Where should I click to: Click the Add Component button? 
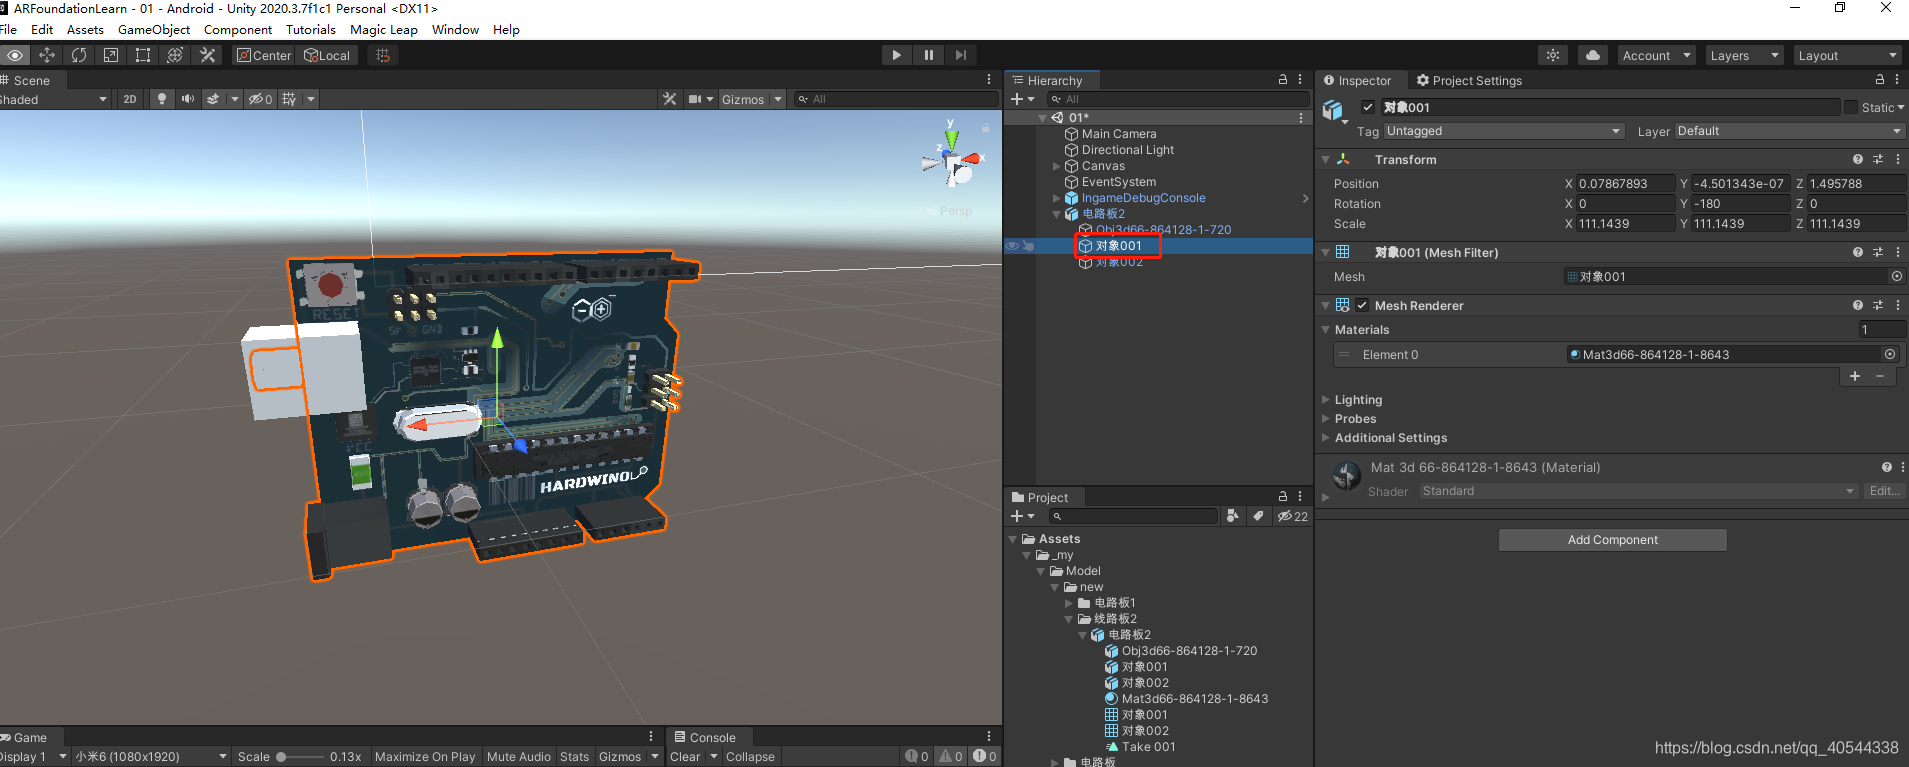[x=1612, y=540]
